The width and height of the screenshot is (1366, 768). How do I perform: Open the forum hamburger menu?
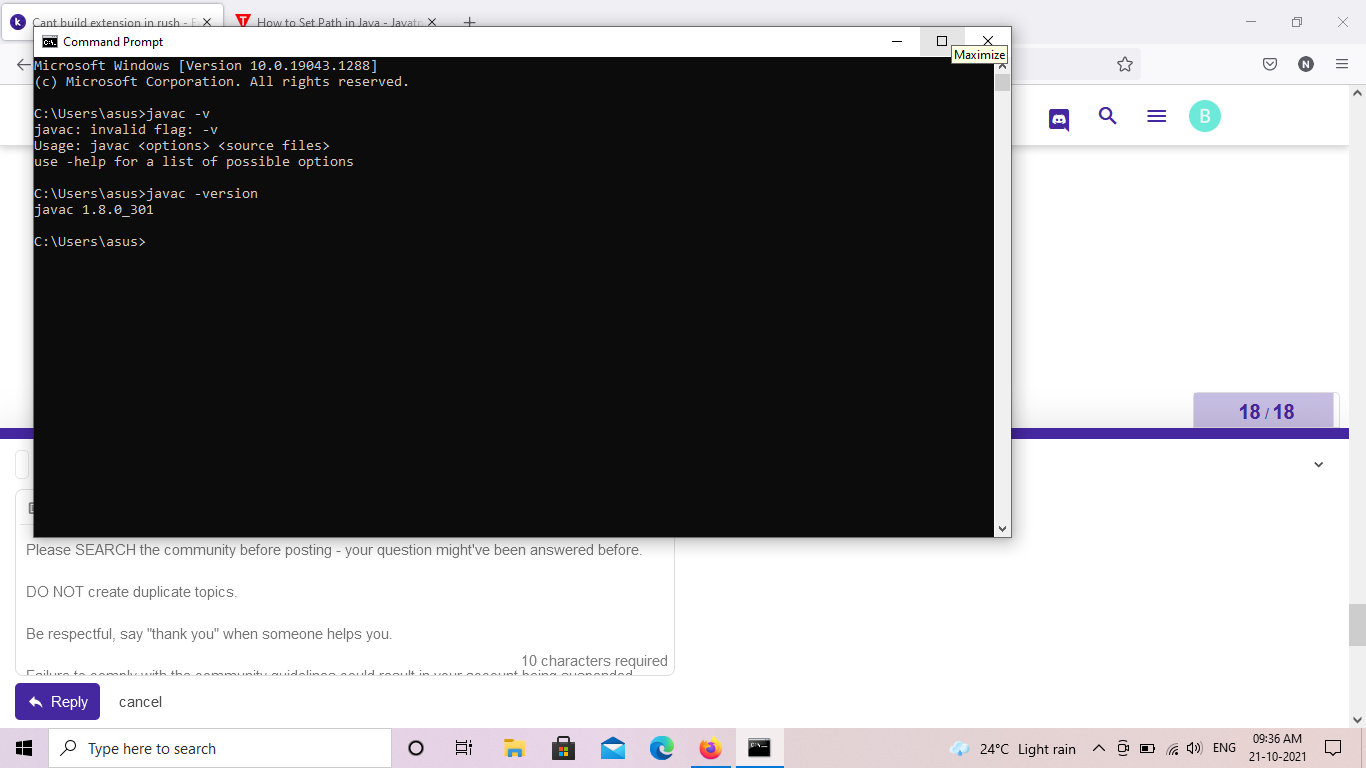click(1156, 116)
